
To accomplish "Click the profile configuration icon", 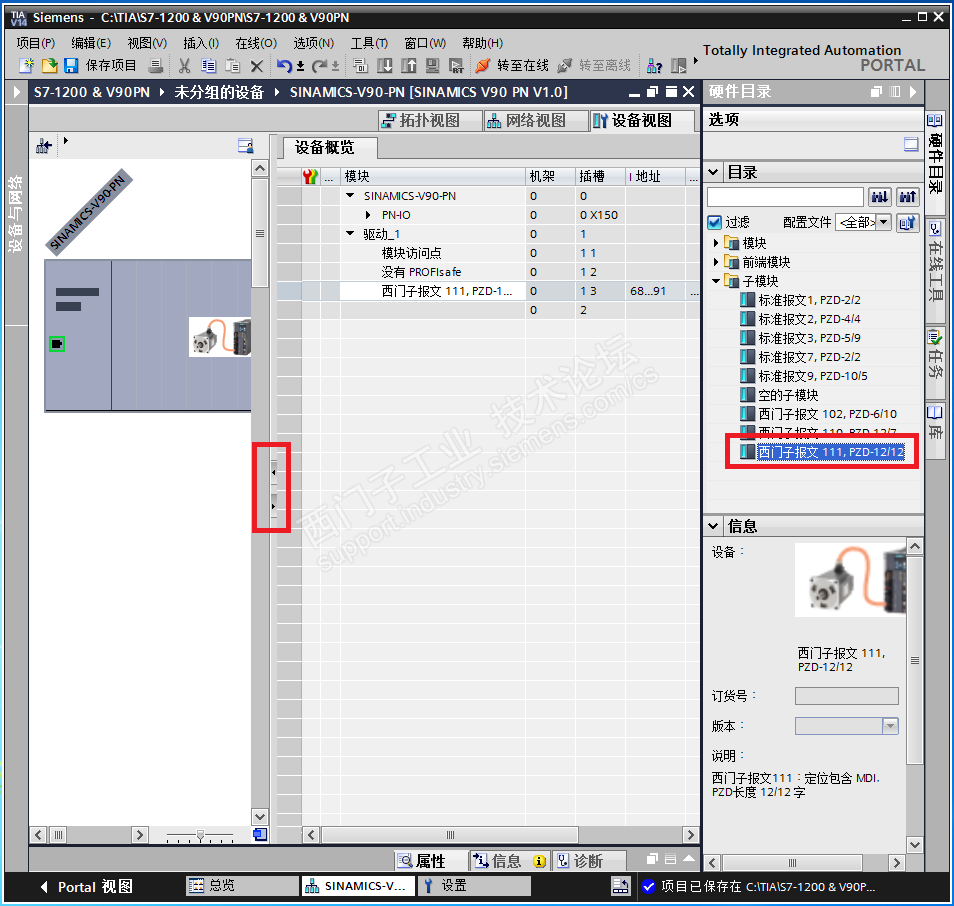I will click(907, 223).
